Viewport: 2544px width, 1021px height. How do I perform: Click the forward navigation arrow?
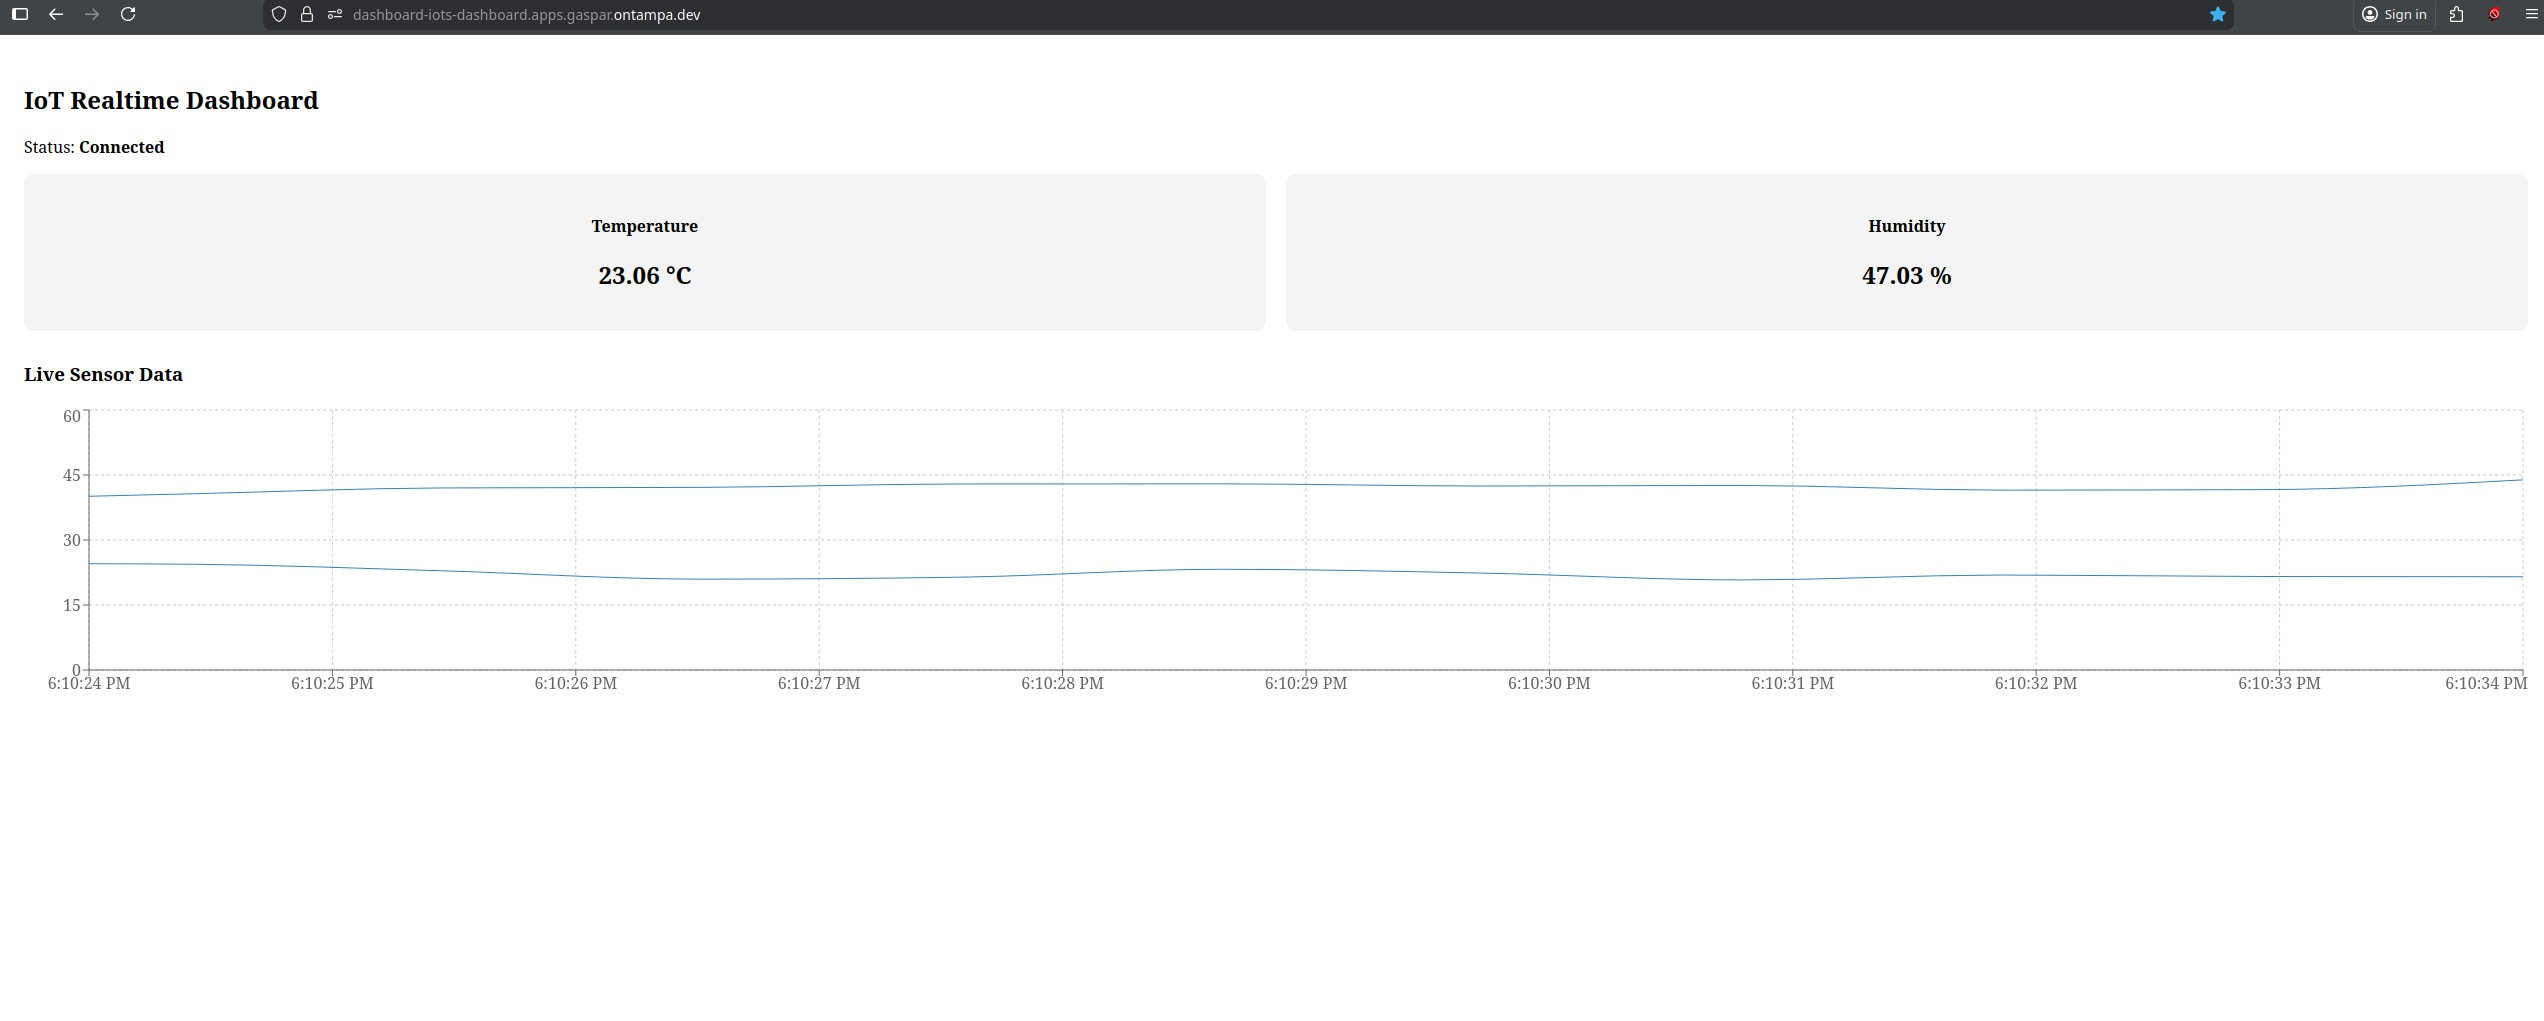click(92, 14)
